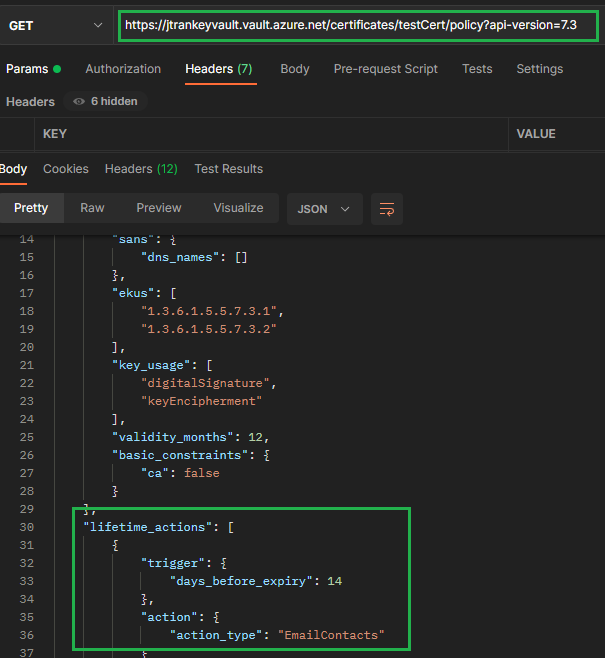The height and width of the screenshot is (658, 605).
Task: Open the response Cookies tab
Action: (x=66, y=169)
